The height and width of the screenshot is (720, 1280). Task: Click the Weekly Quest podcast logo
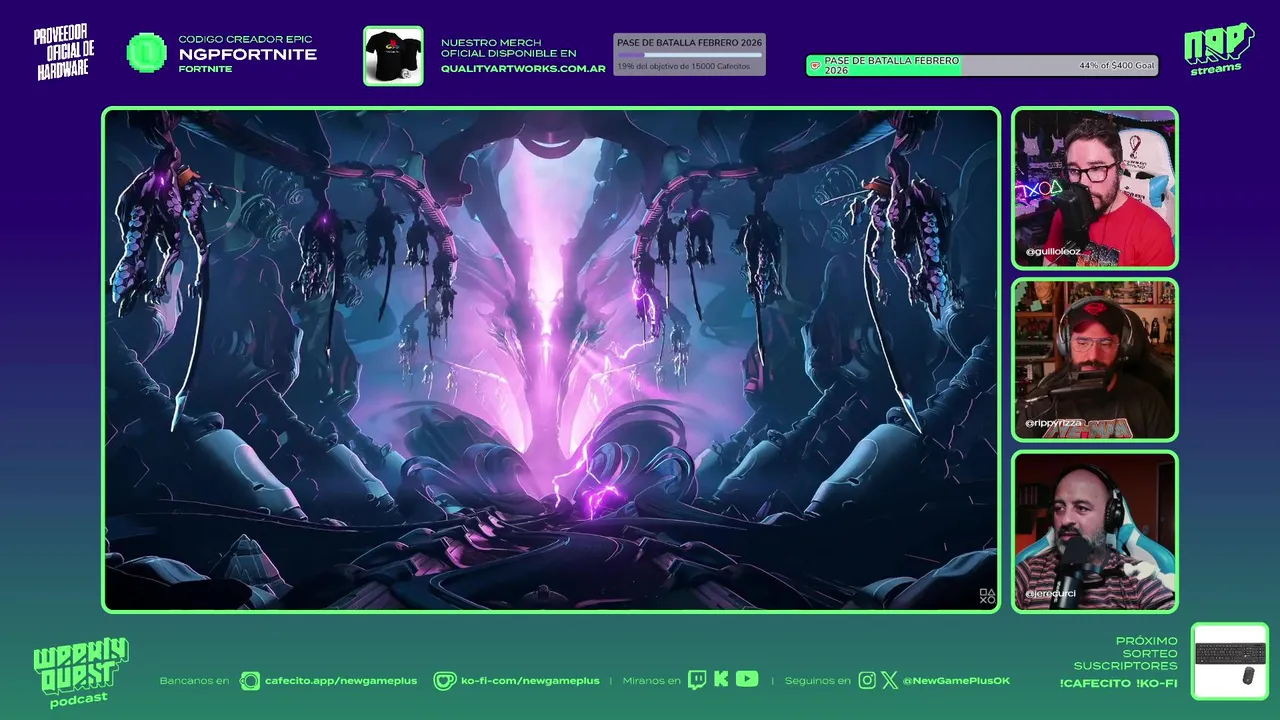(80, 672)
